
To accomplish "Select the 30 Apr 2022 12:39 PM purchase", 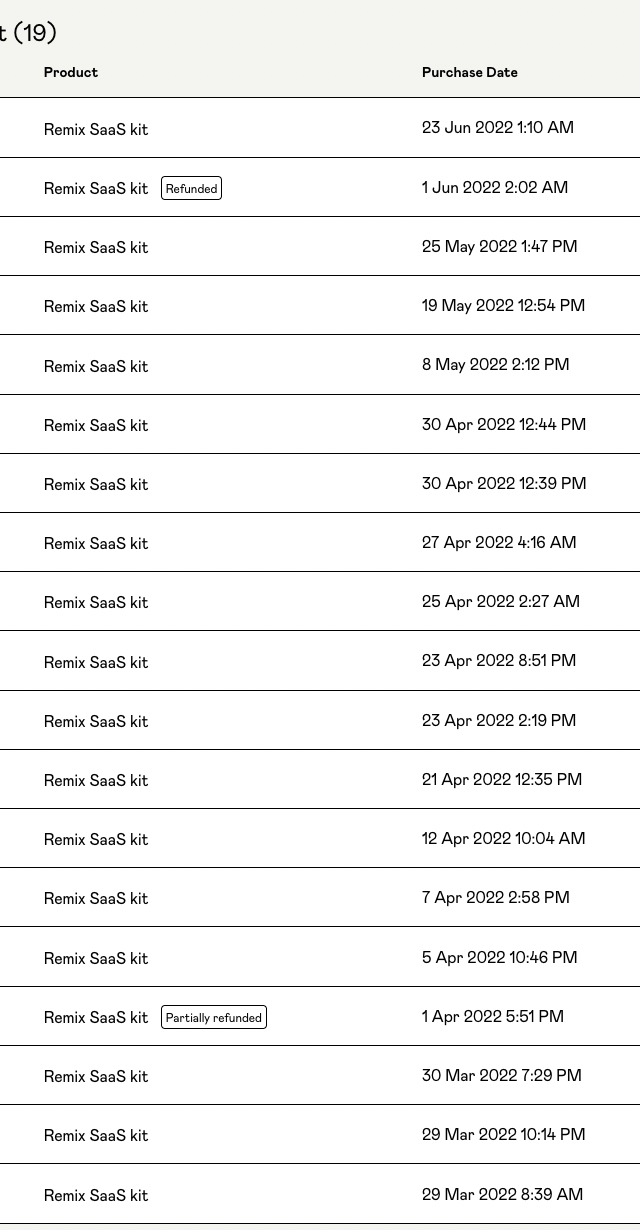I will [x=320, y=483].
